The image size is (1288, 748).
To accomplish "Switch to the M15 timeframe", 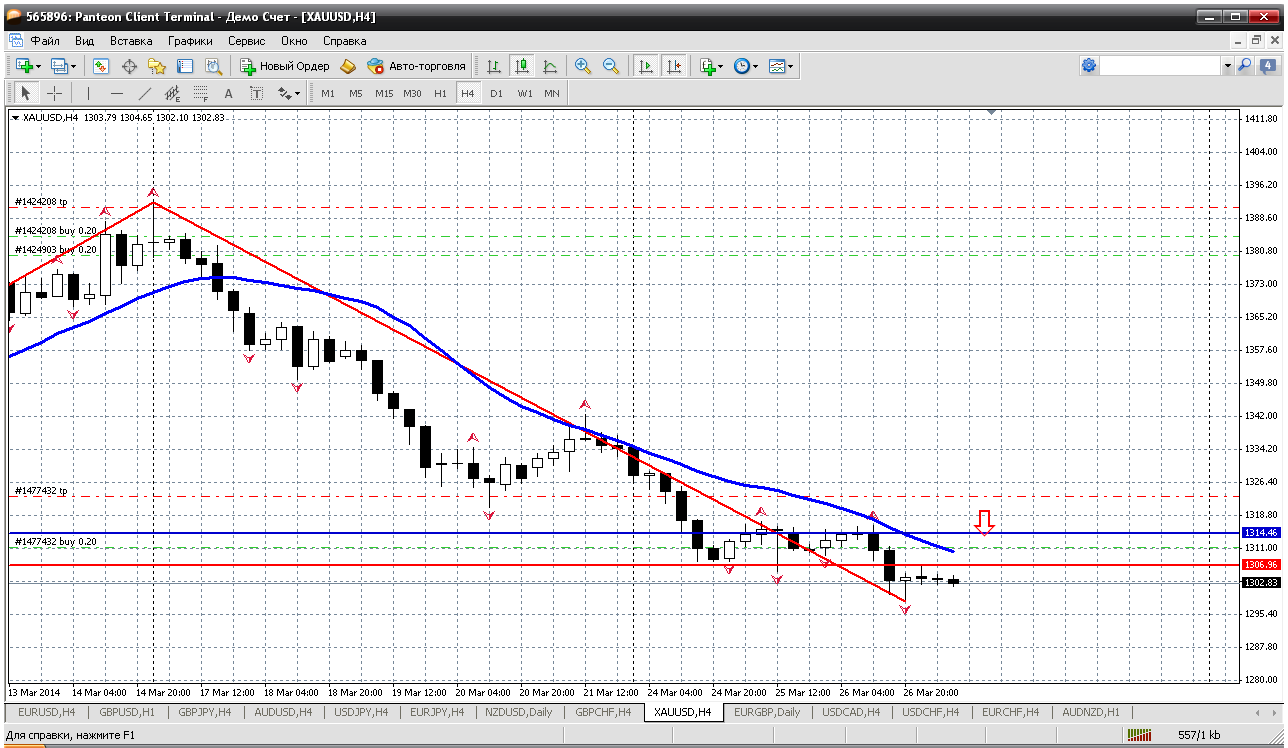I will click(384, 93).
